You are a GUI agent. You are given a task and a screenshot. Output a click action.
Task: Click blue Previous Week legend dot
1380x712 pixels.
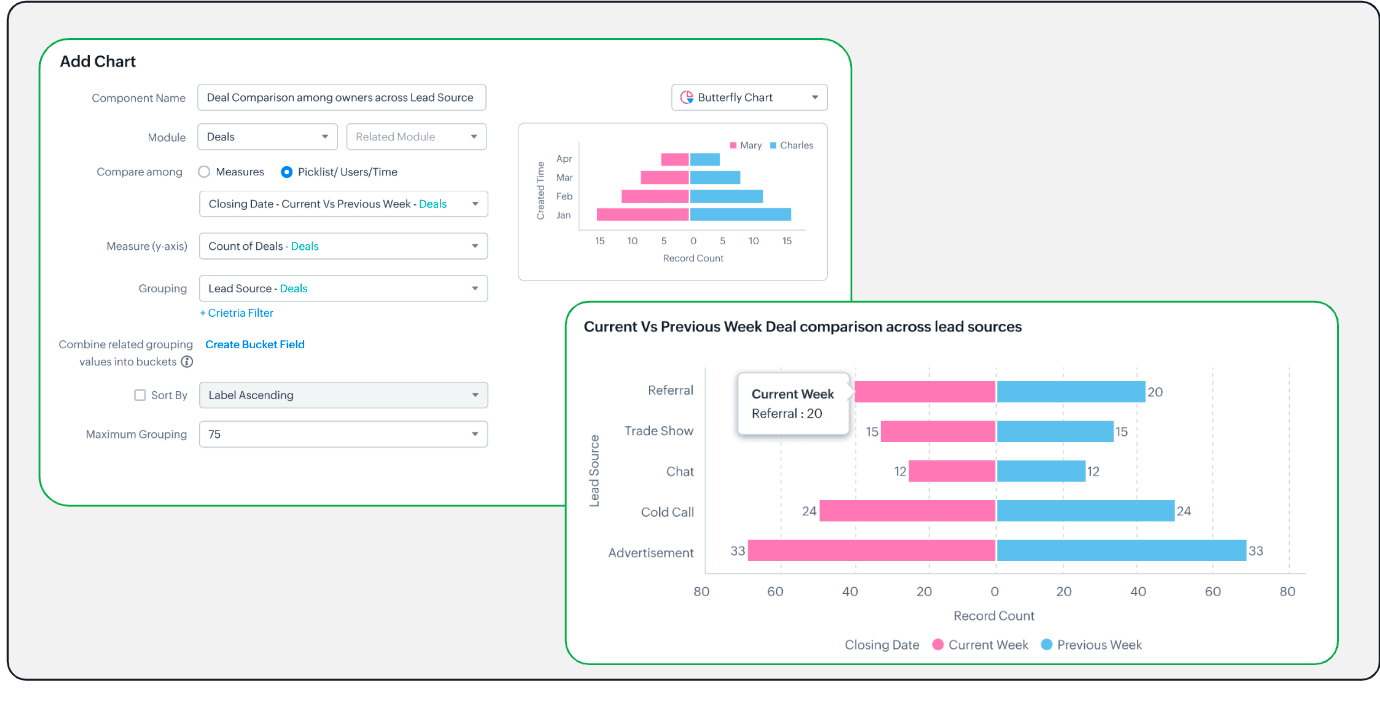1046,645
